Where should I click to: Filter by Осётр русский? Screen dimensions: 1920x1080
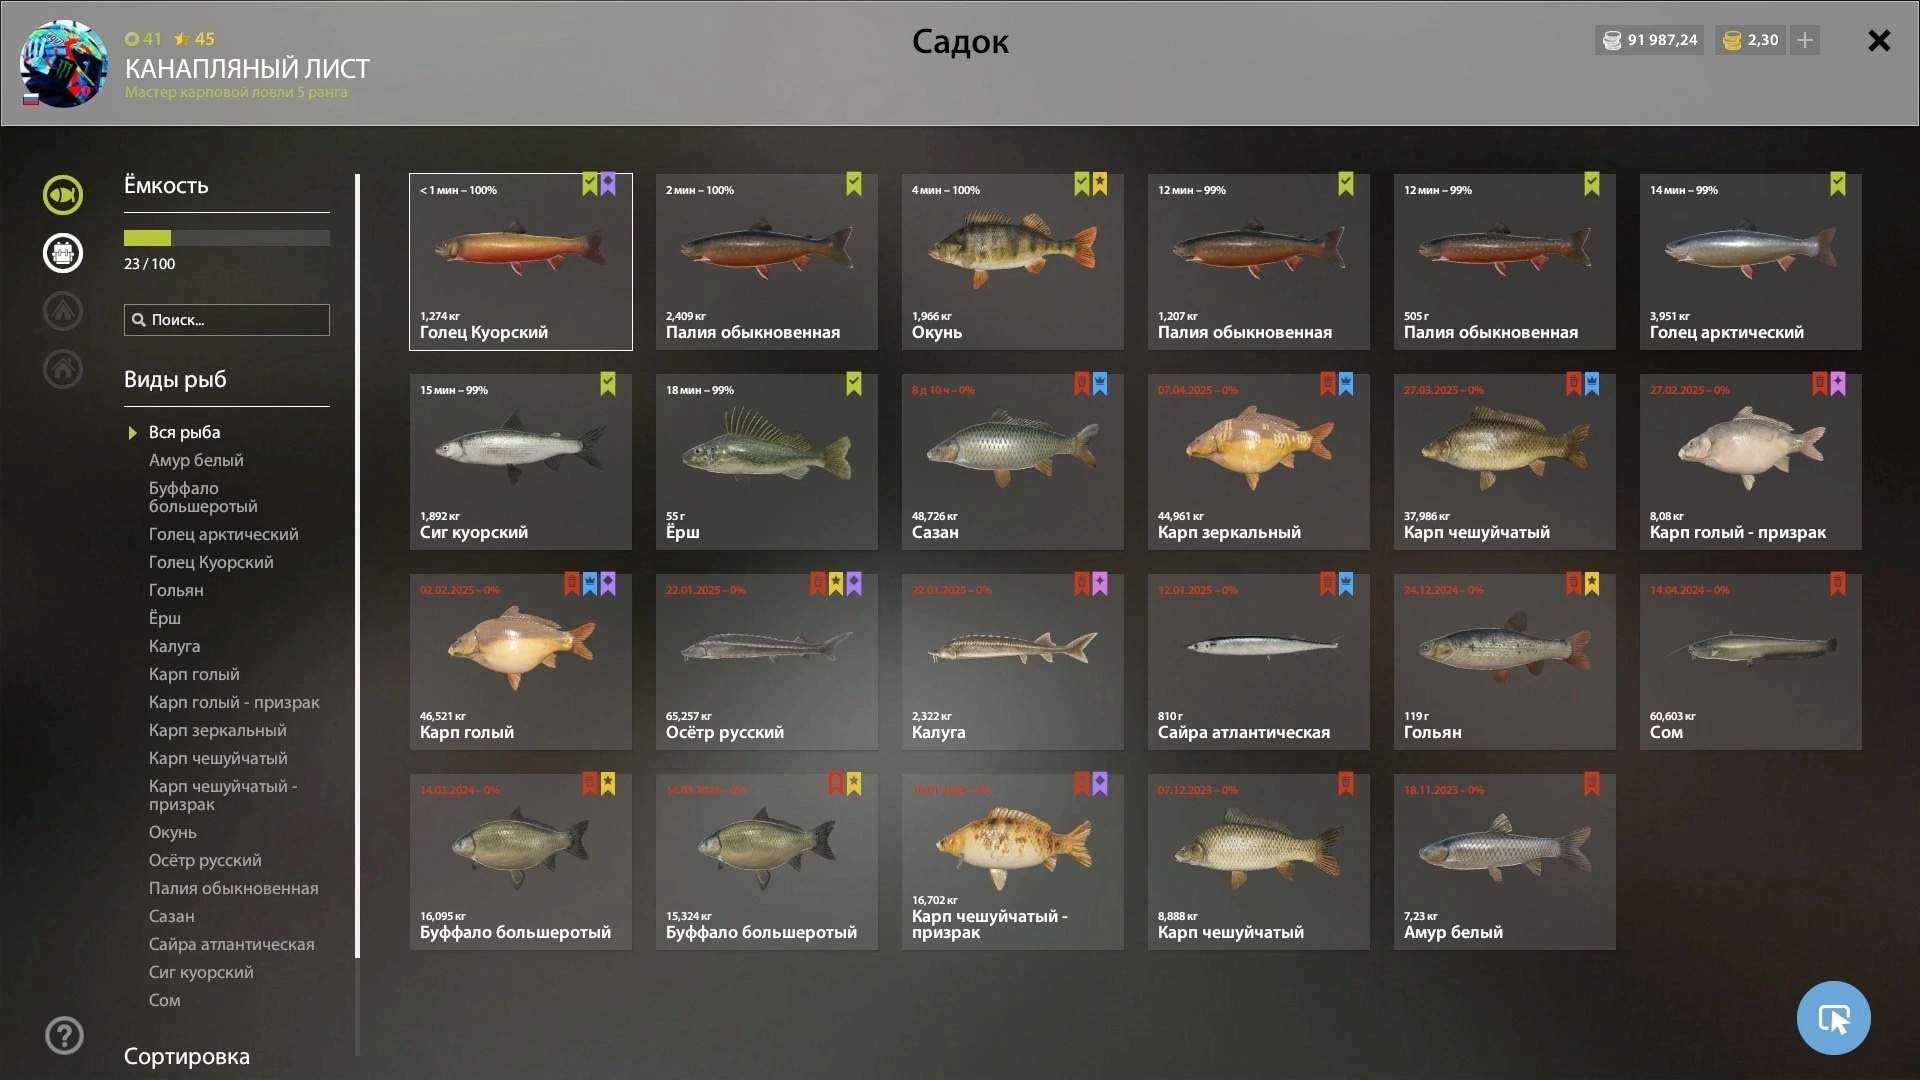pyautogui.click(x=205, y=860)
